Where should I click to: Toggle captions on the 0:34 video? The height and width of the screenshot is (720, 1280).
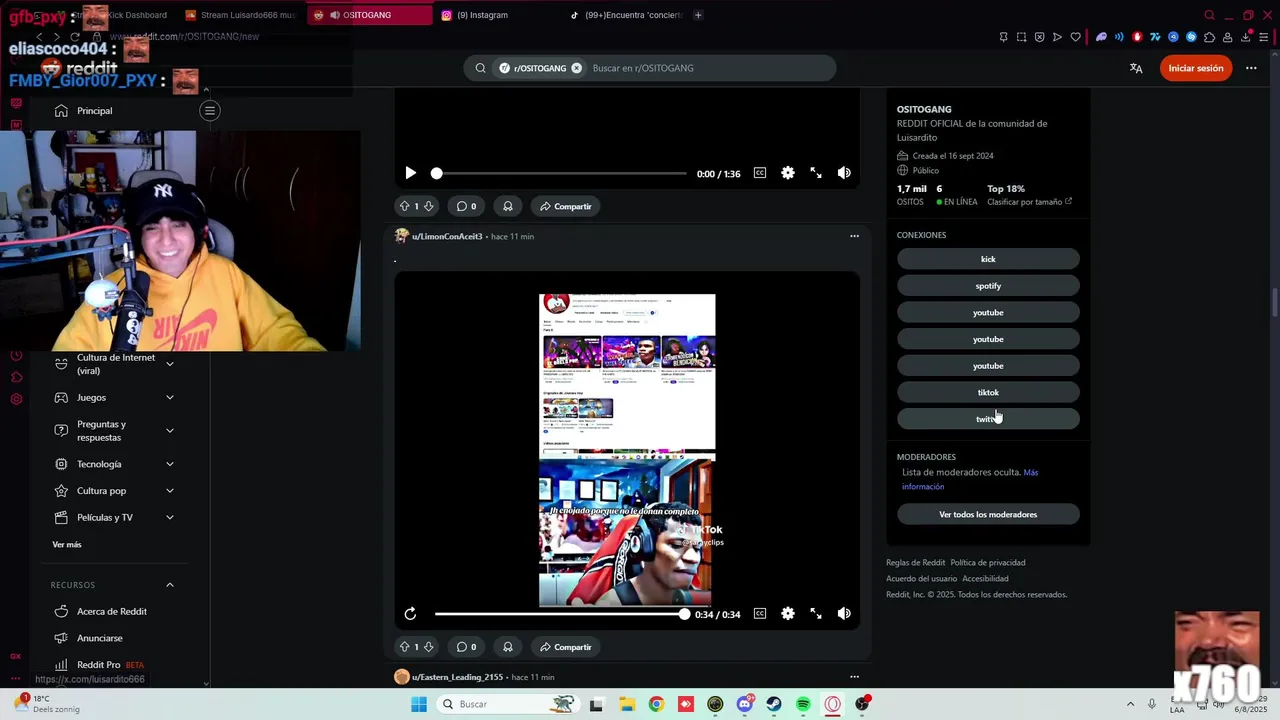point(760,614)
